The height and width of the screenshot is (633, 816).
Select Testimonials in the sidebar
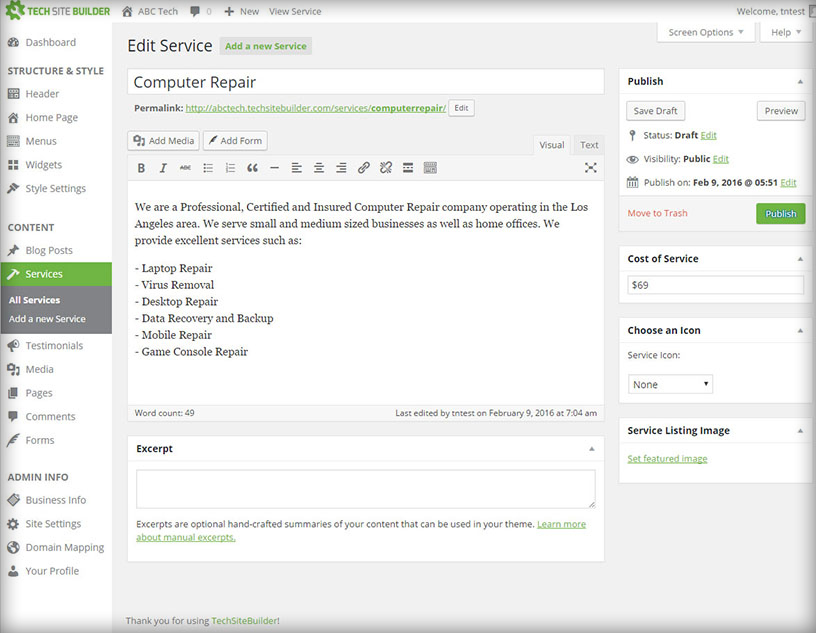click(x=56, y=345)
